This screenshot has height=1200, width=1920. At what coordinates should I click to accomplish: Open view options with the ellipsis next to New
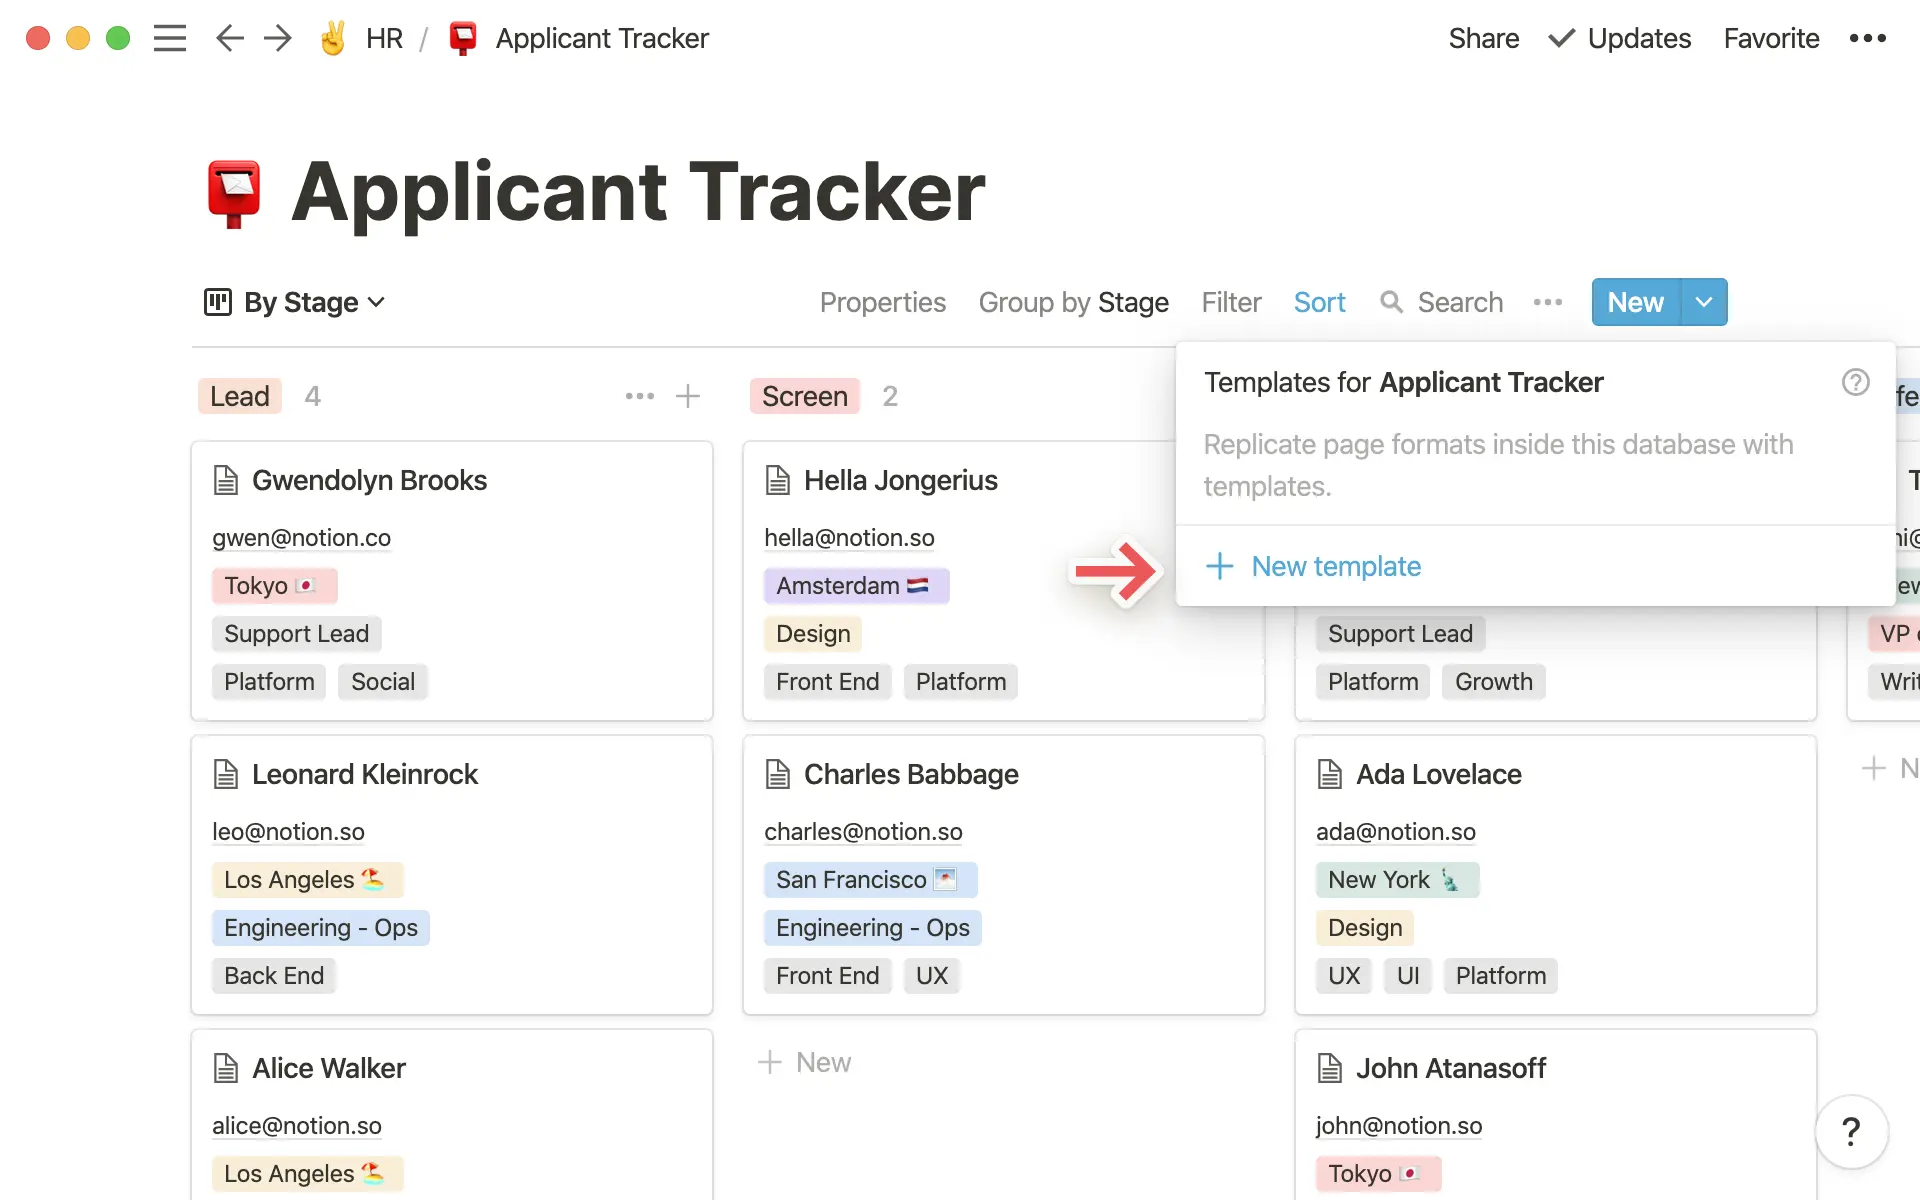click(x=1547, y=302)
